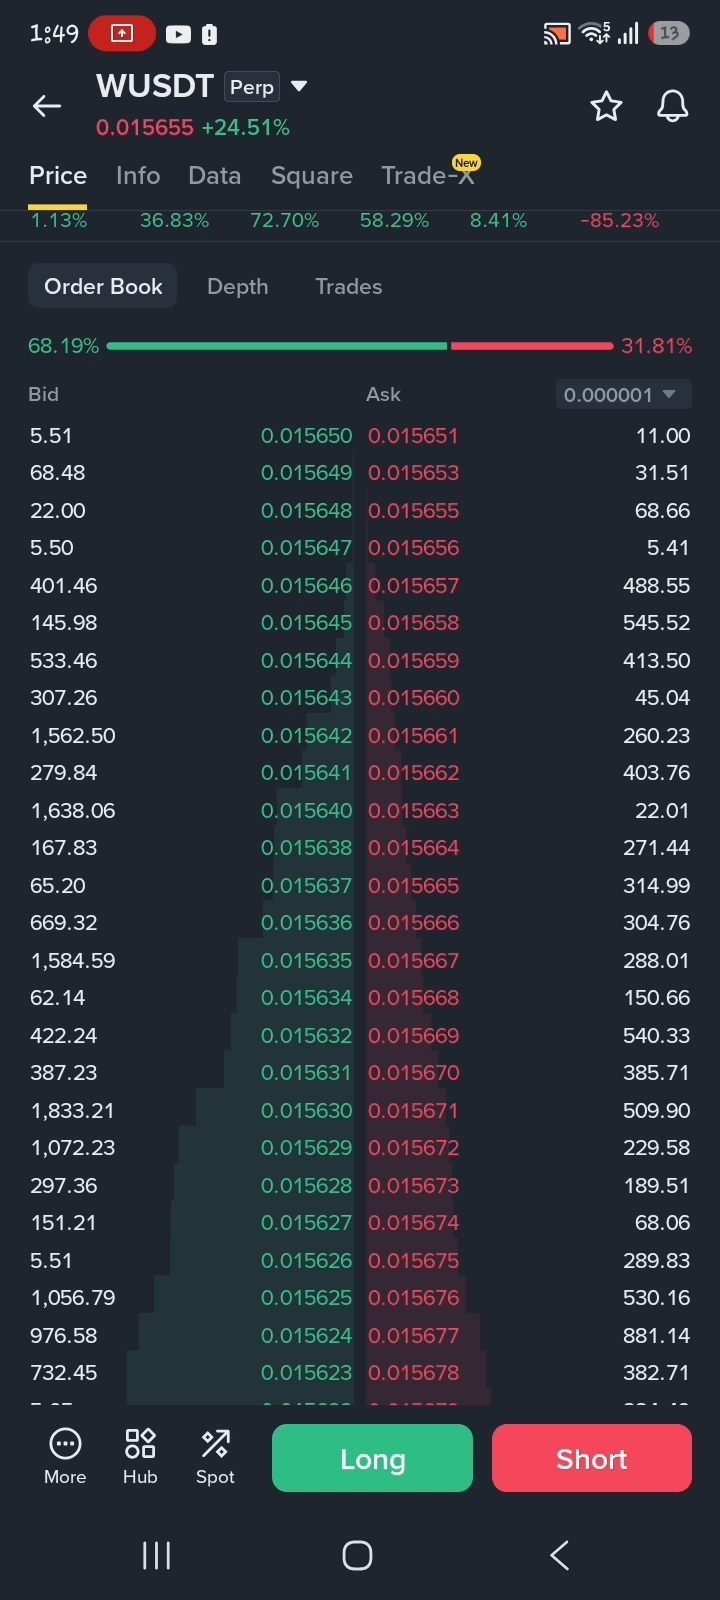Image resolution: width=720 pixels, height=1600 pixels.
Task: Switch to the Info tab
Action: (138, 176)
